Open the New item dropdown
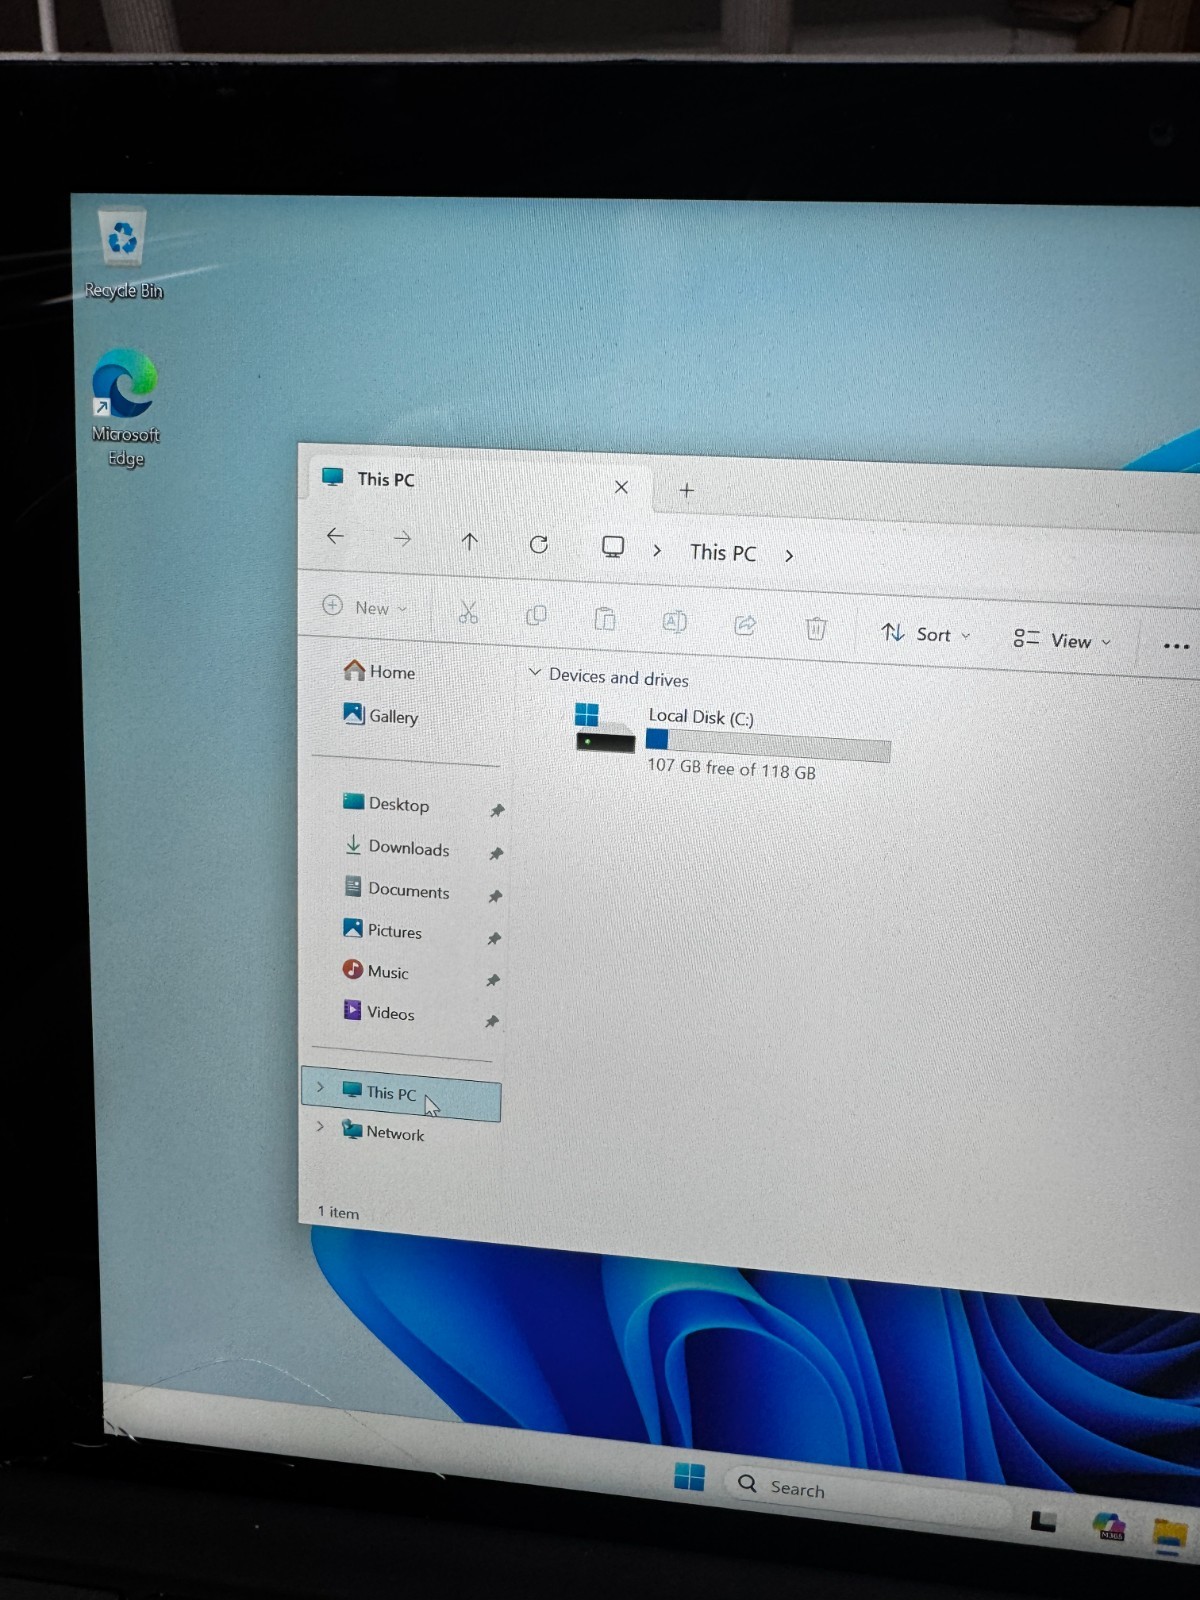 pos(365,607)
